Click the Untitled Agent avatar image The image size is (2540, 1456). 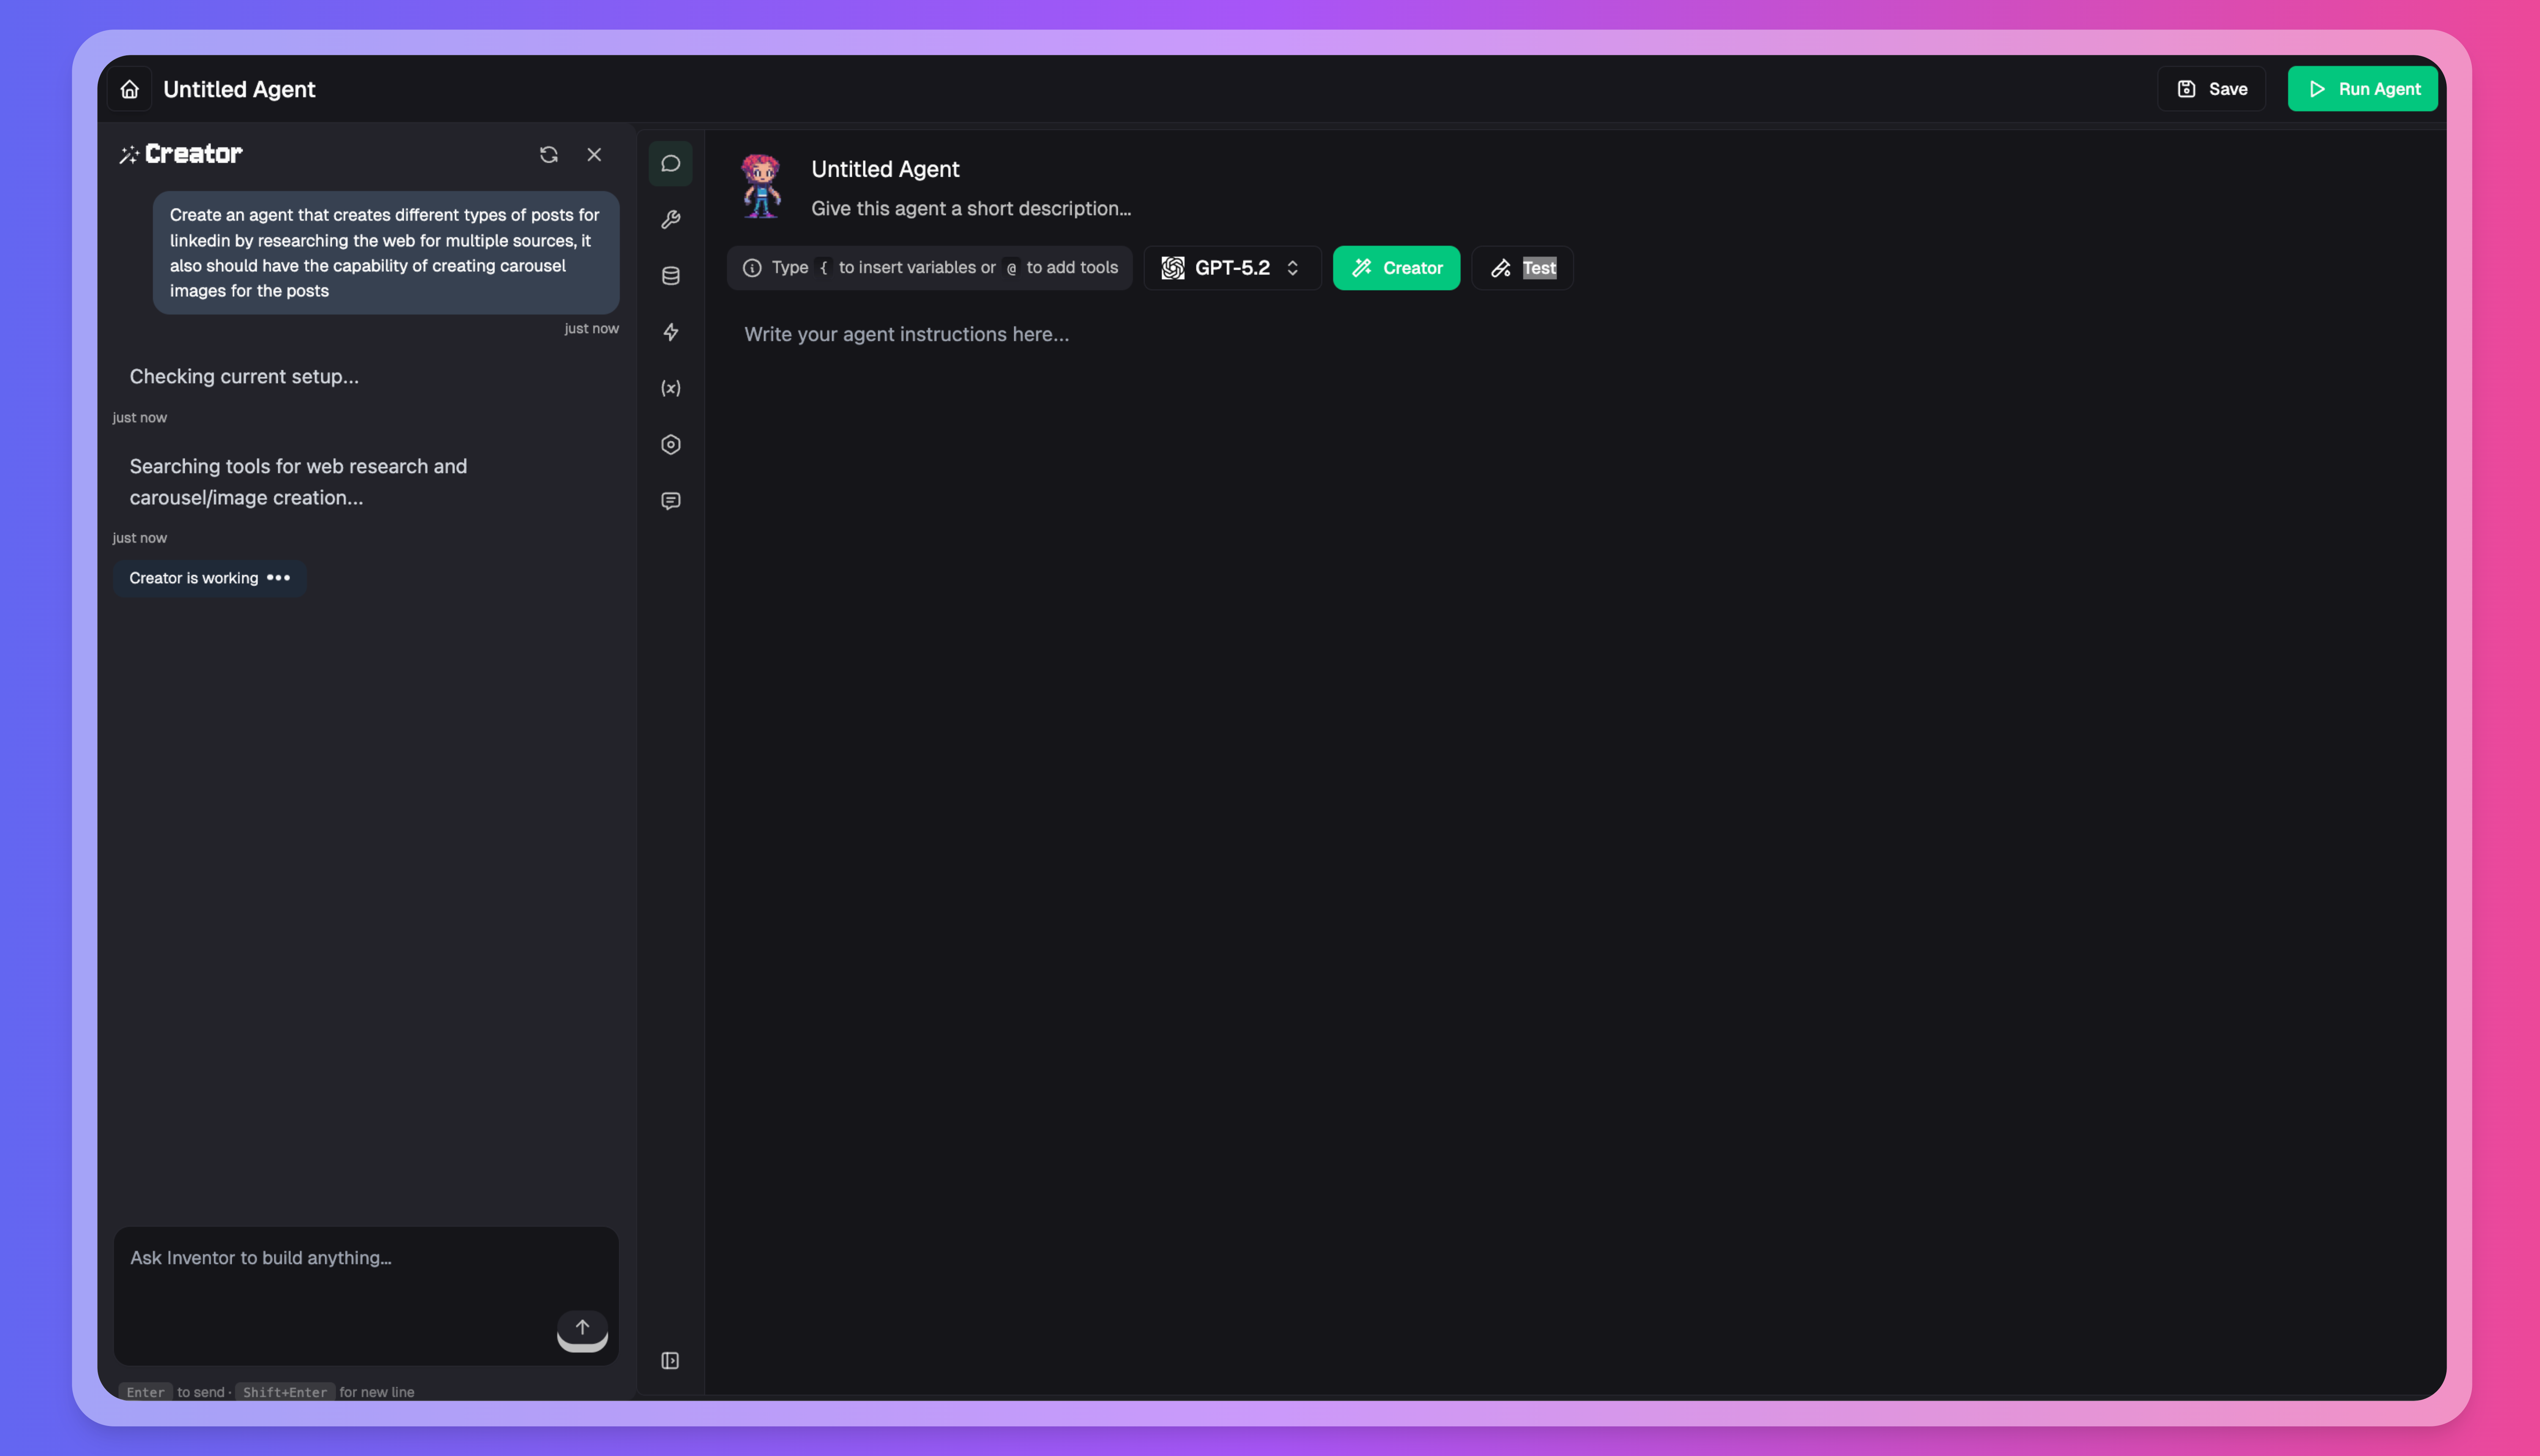click(x=761, y=186)
